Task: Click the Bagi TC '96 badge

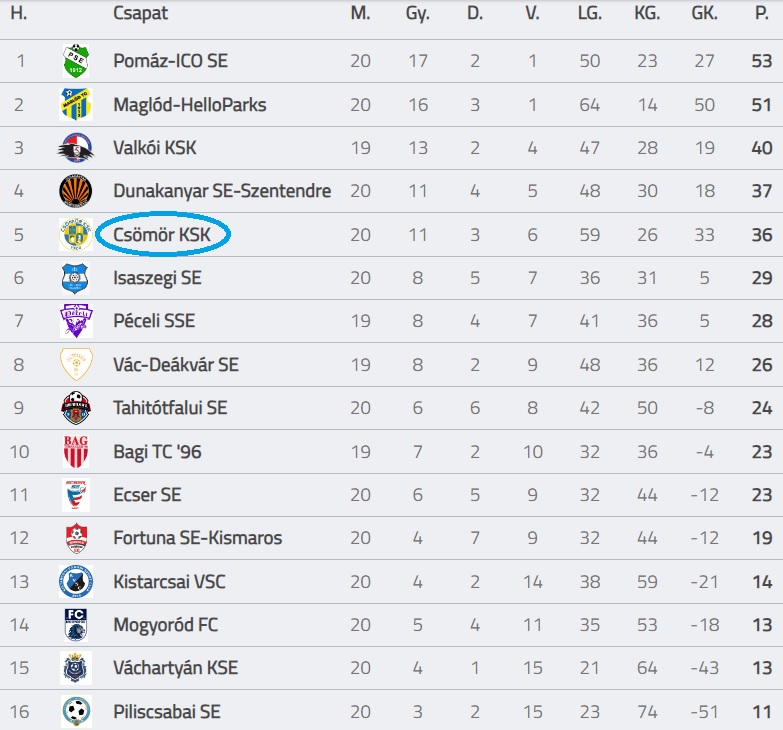Action: tap(76, 452)
